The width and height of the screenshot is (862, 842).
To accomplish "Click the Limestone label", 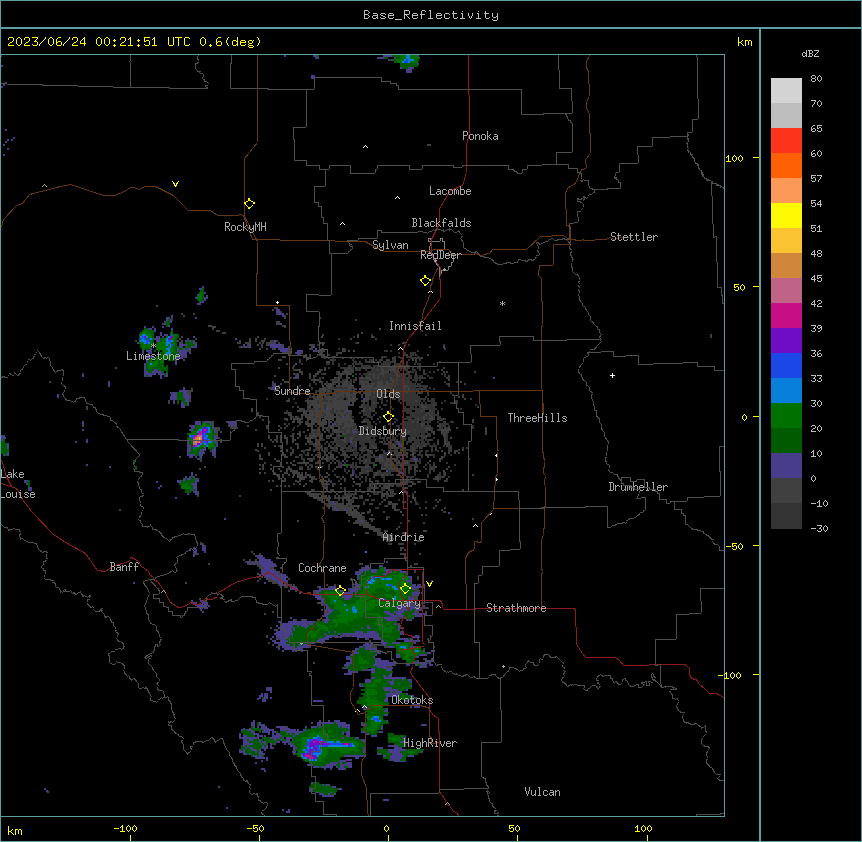I will coord(153,356).
